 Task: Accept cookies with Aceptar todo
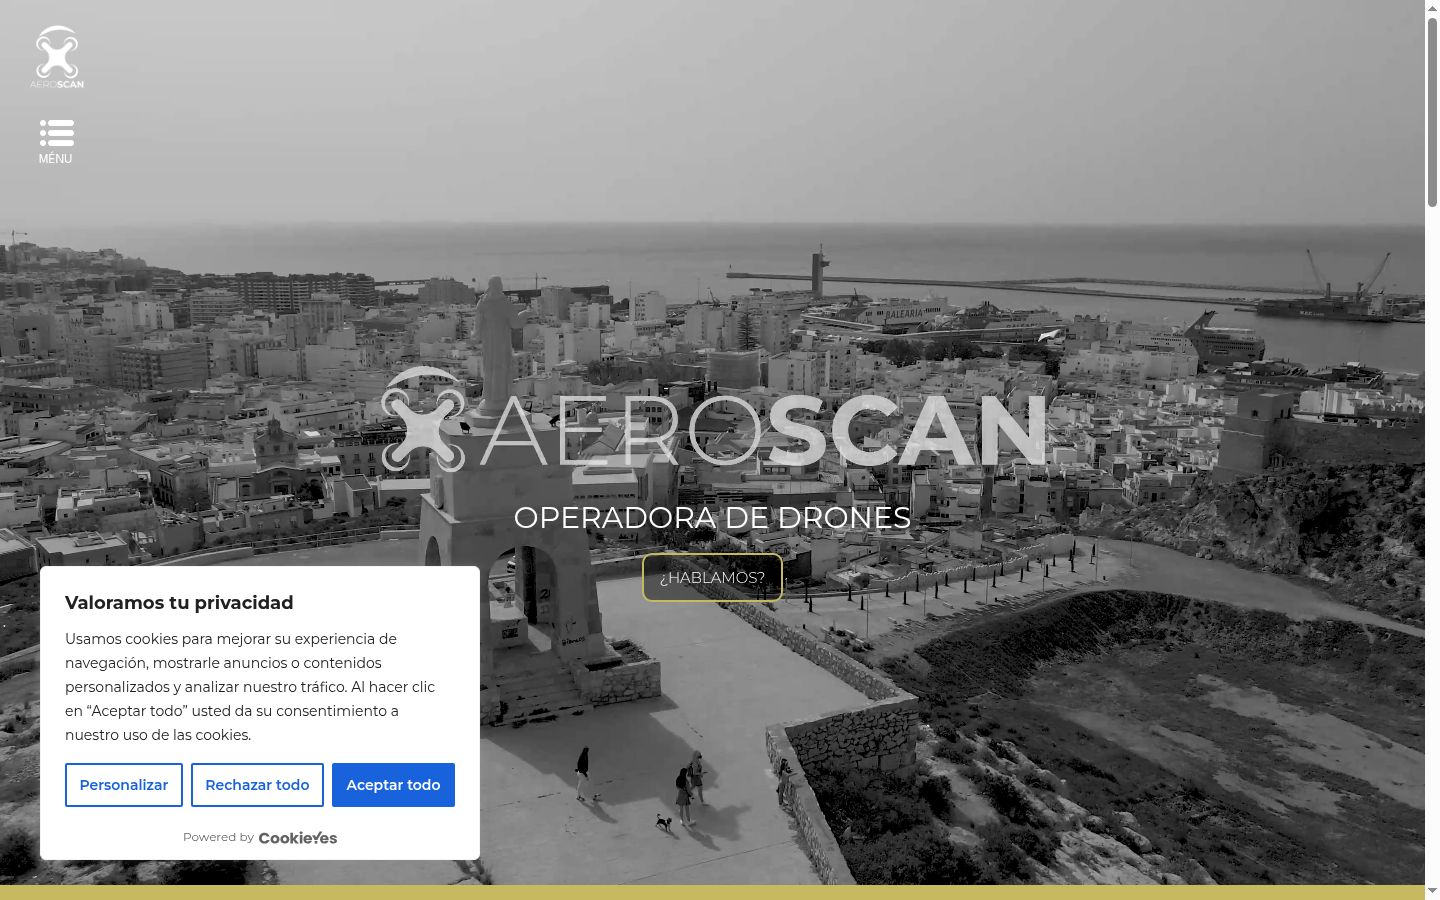pos(393,785)
